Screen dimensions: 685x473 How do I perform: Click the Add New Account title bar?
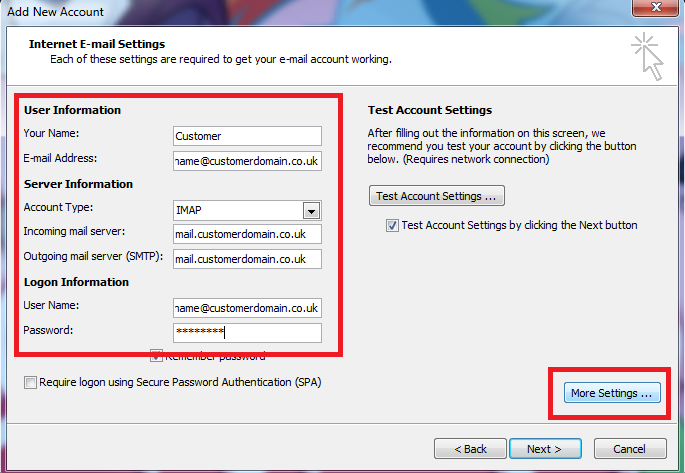coord(300,9)
